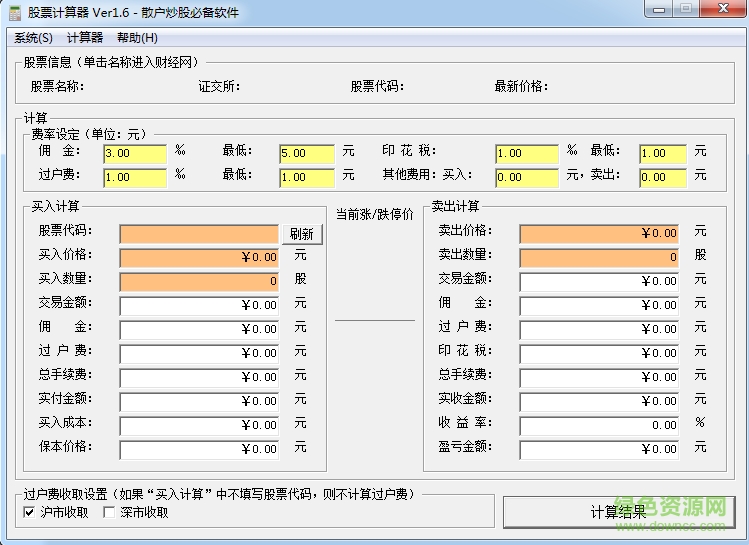749x545 pixels.
Task: Click the 佣金 result field in 卖出计算
Action: click(x=599, y=306)
